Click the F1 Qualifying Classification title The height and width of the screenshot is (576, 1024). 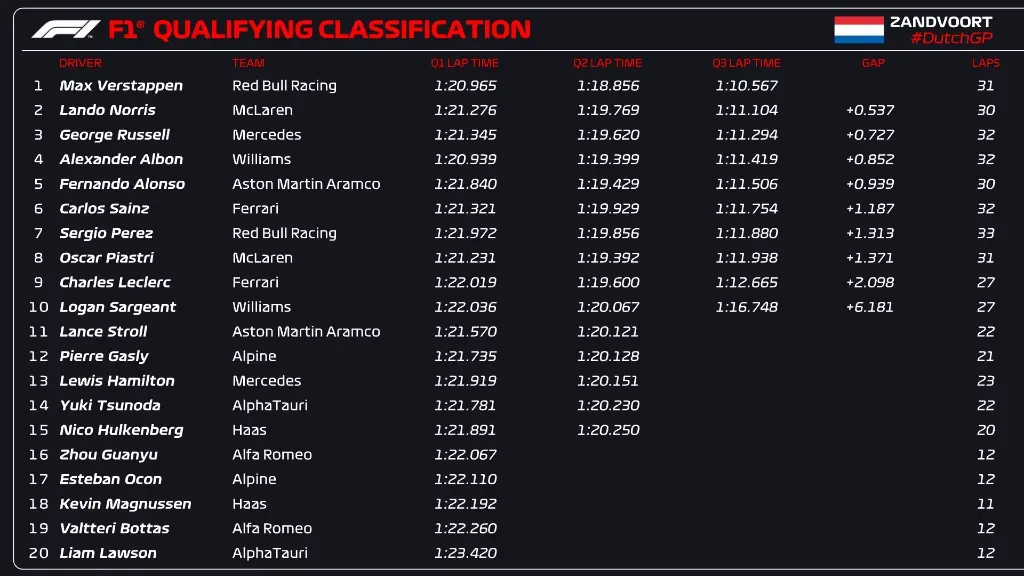319,30
